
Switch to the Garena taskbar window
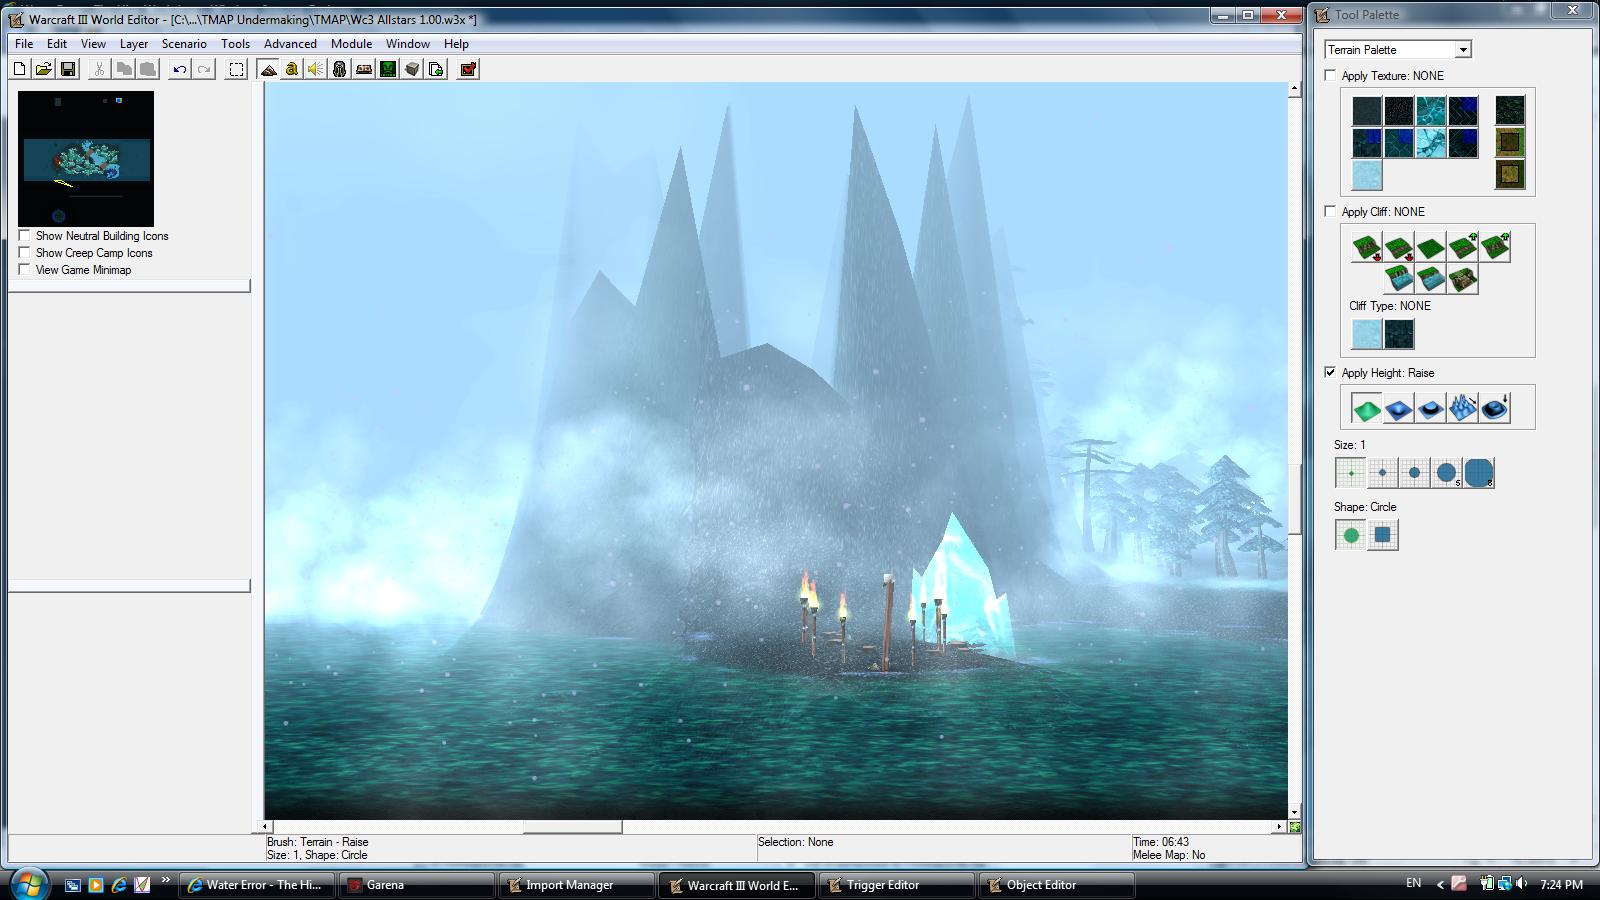coord(416,885)
